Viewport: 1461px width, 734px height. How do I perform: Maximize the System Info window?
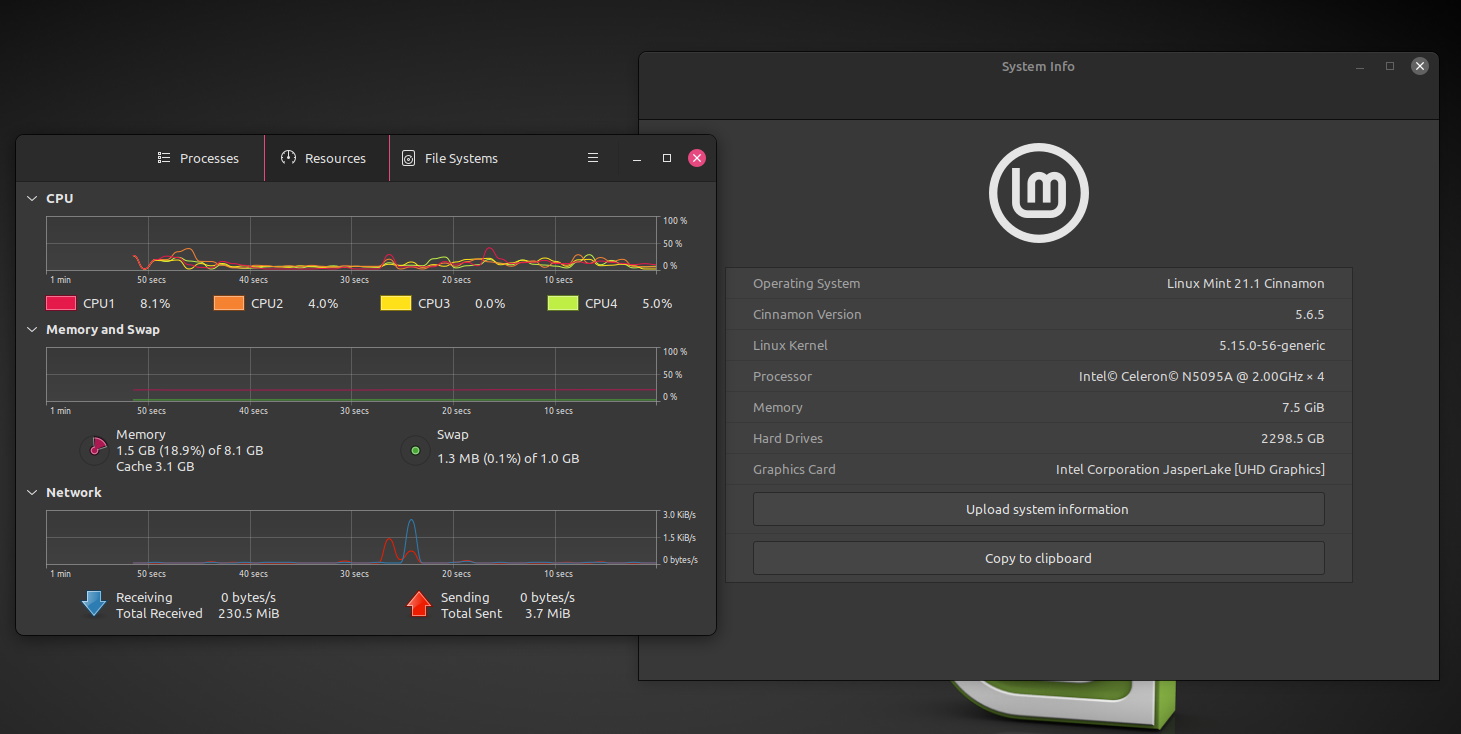1390,66
